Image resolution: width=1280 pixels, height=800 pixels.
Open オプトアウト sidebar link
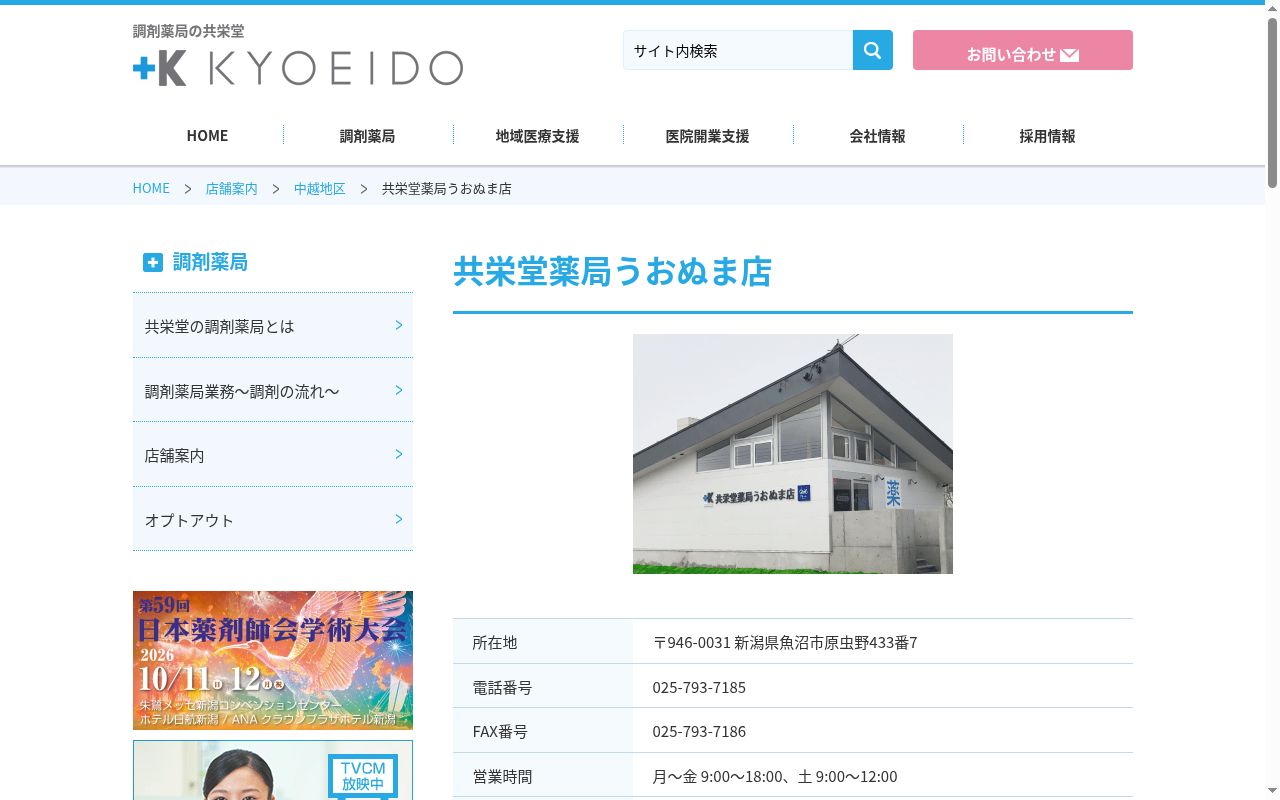click(x=273, y=519)
